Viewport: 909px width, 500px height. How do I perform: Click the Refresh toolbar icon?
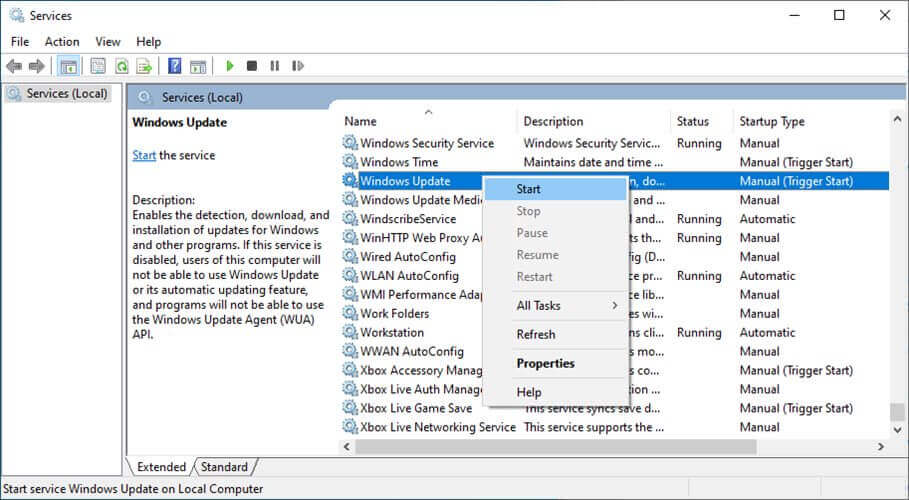[121, 66]
